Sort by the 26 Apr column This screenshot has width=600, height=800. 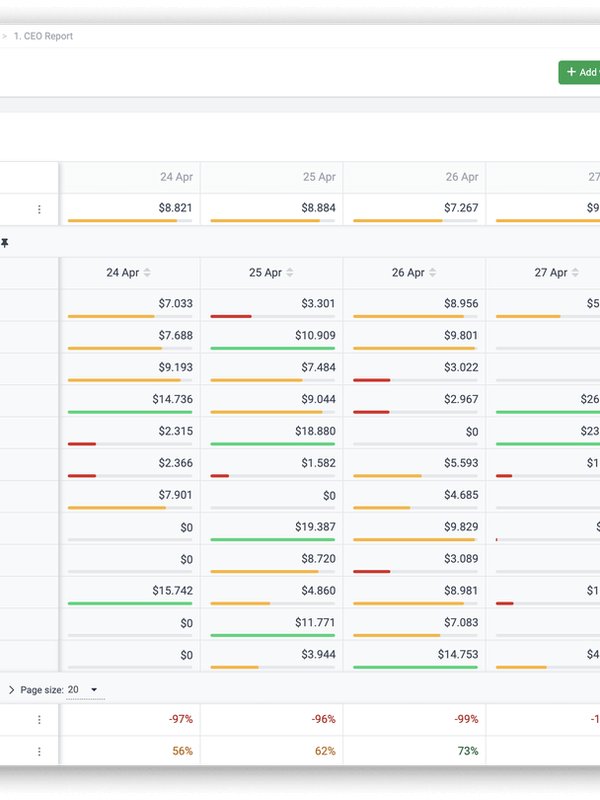point(433,273)
